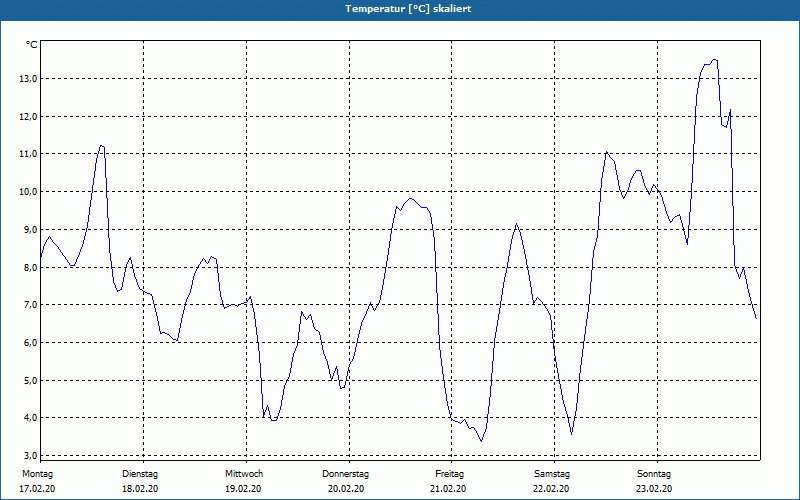This screenshot has height=500, width=800.
Task: Click the date 21.02.20
Action: (x=448, y=489)
